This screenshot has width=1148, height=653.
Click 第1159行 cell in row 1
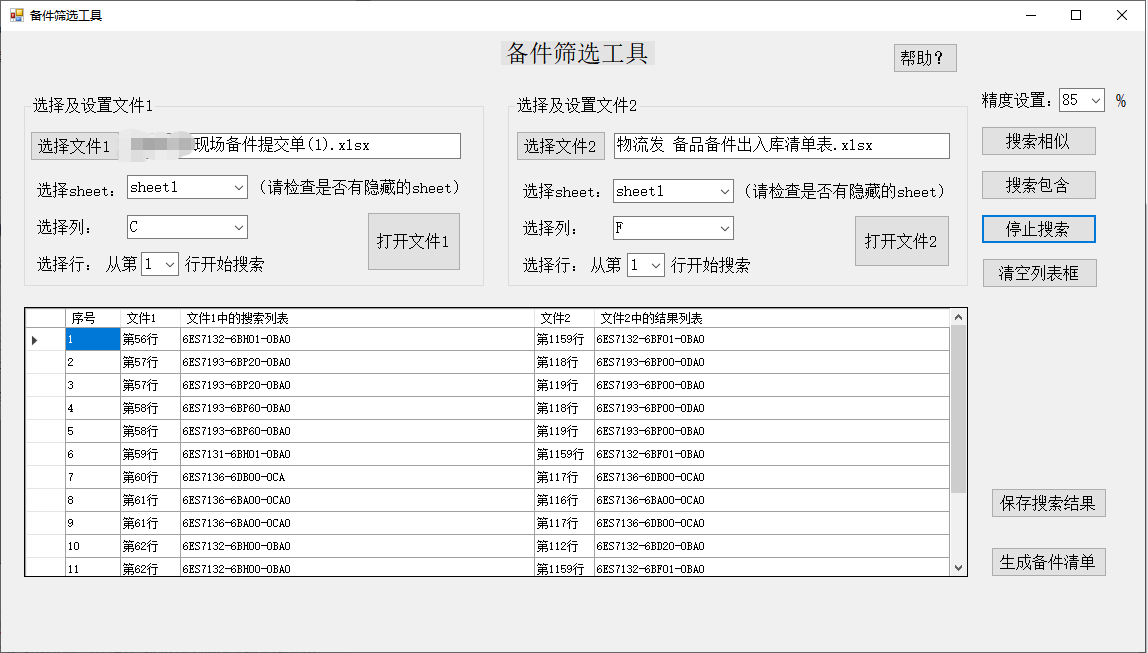pyautogui.click(x=564, y=340)
